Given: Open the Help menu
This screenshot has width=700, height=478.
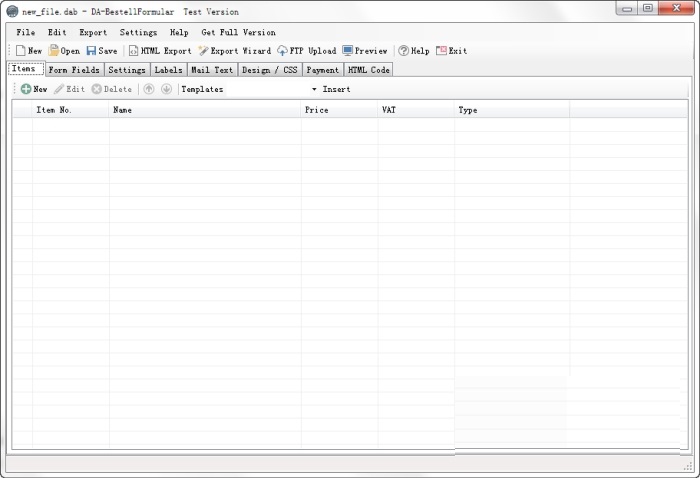Looking at the screenshot, I should click(x=179, y=33).
